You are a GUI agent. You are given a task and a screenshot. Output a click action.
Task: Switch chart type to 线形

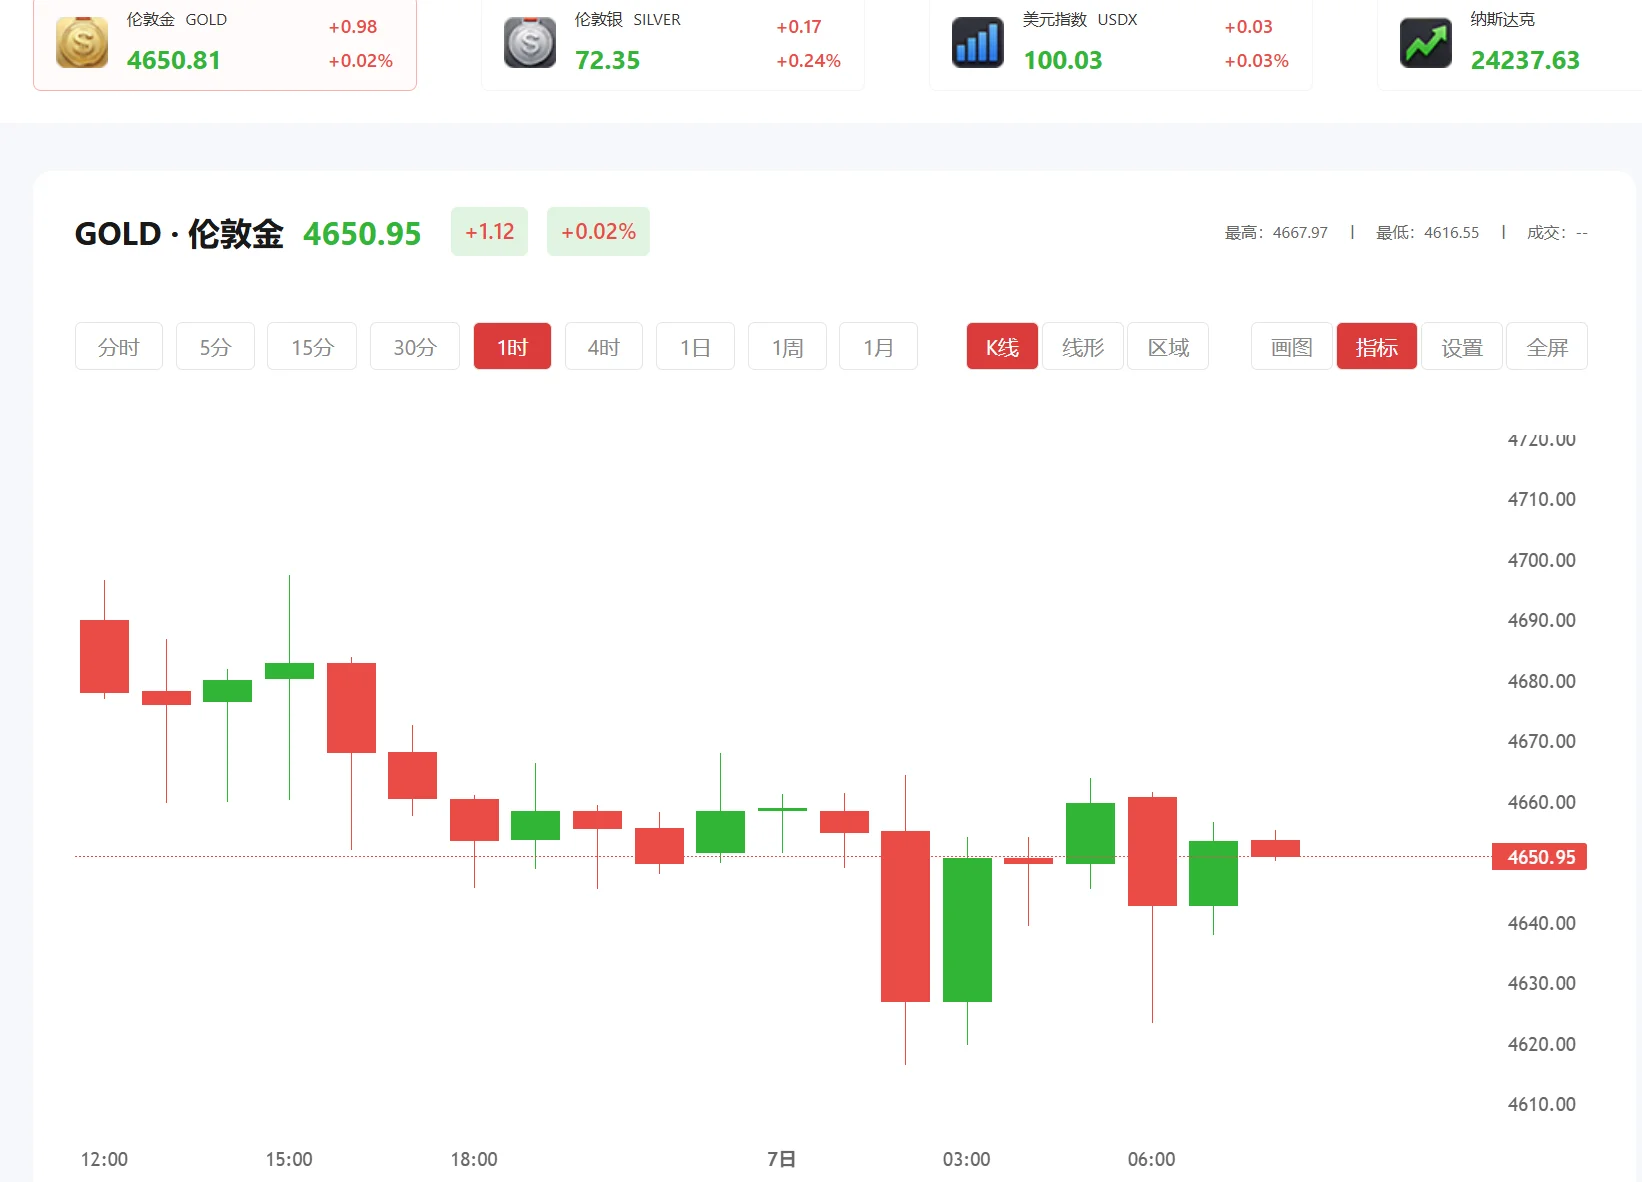(x=1082, y=347)
